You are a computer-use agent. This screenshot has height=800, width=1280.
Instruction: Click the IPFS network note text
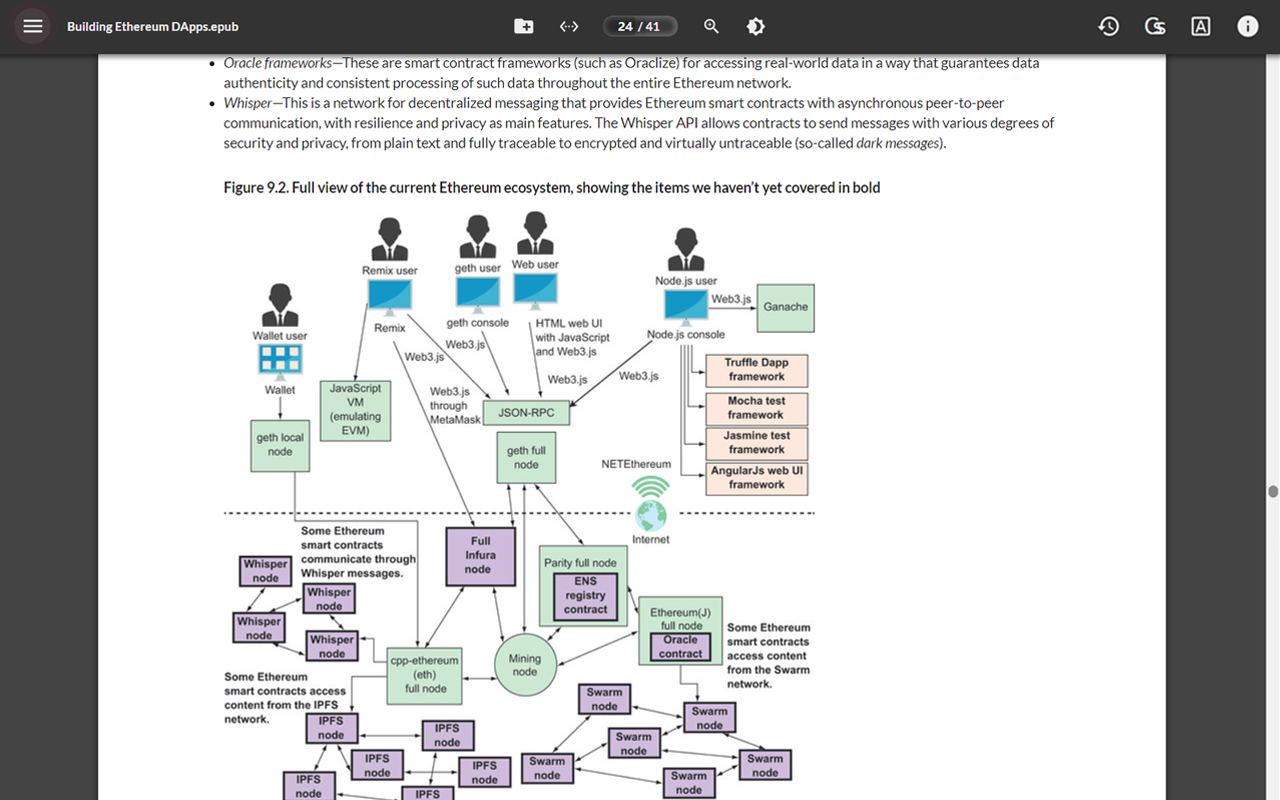click(285, 698)
